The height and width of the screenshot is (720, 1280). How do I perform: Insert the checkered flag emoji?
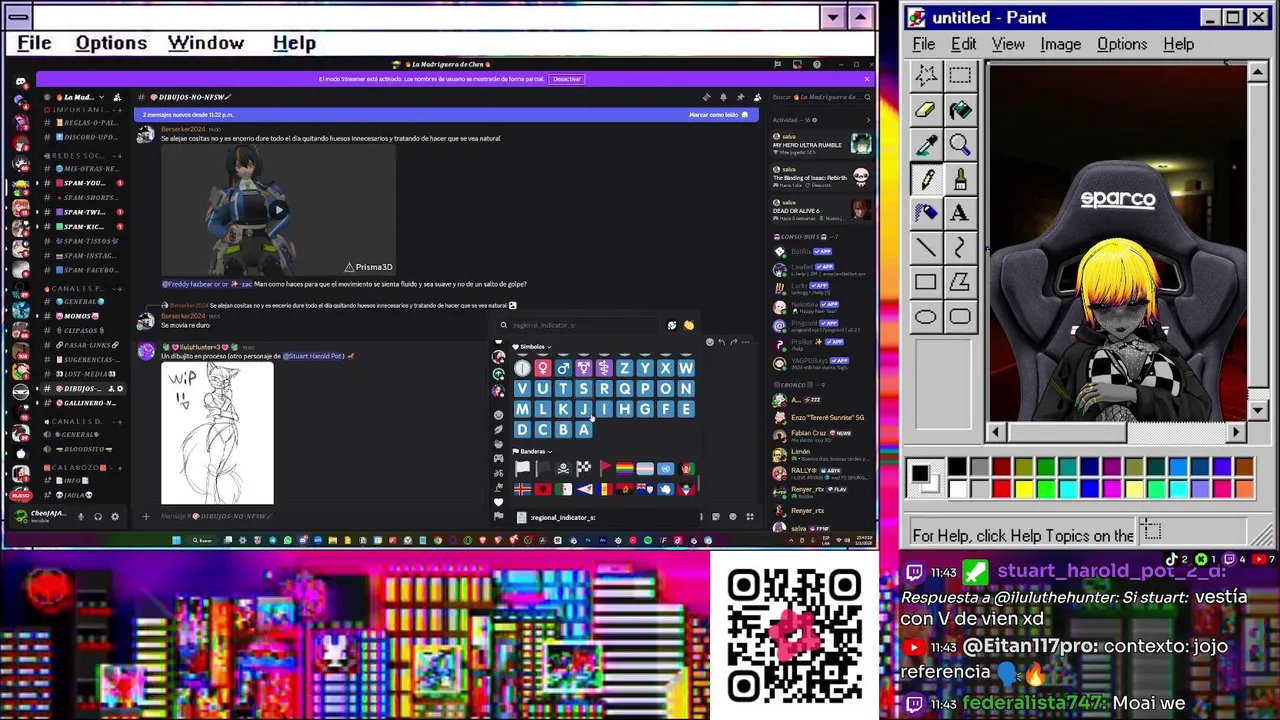[583, 468]
